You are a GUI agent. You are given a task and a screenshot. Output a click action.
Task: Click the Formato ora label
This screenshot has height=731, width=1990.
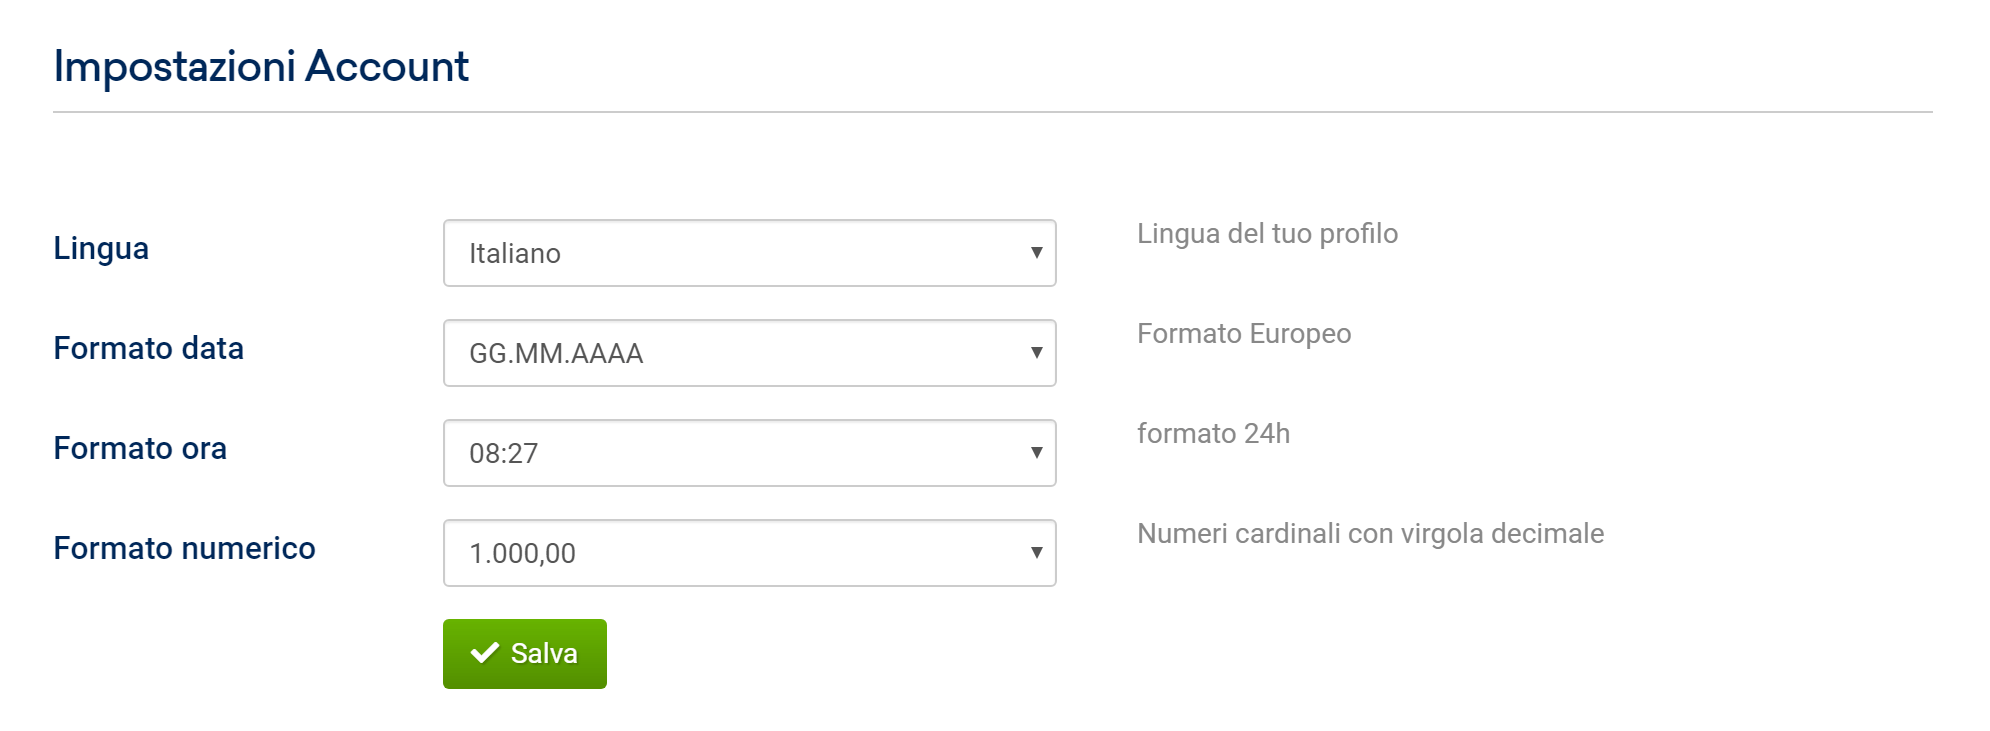tap(140, 448)
